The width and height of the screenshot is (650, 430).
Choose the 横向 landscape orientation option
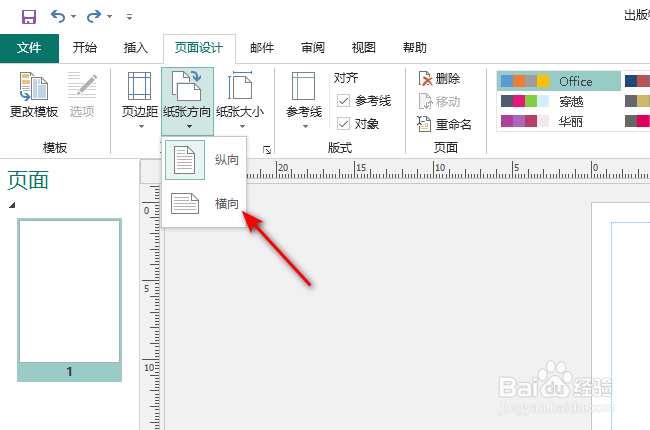tap(204, 204)
